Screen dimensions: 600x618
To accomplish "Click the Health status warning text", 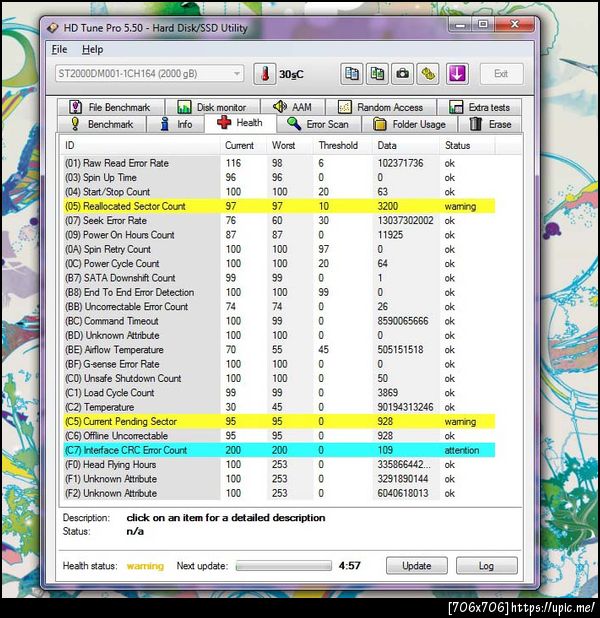I will tap(145, 566).
